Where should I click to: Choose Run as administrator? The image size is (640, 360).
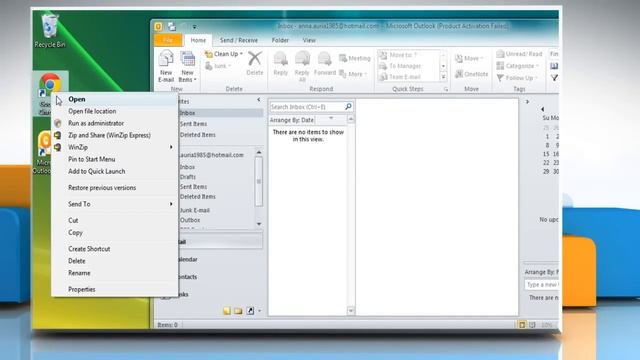(x=115, y=123)
